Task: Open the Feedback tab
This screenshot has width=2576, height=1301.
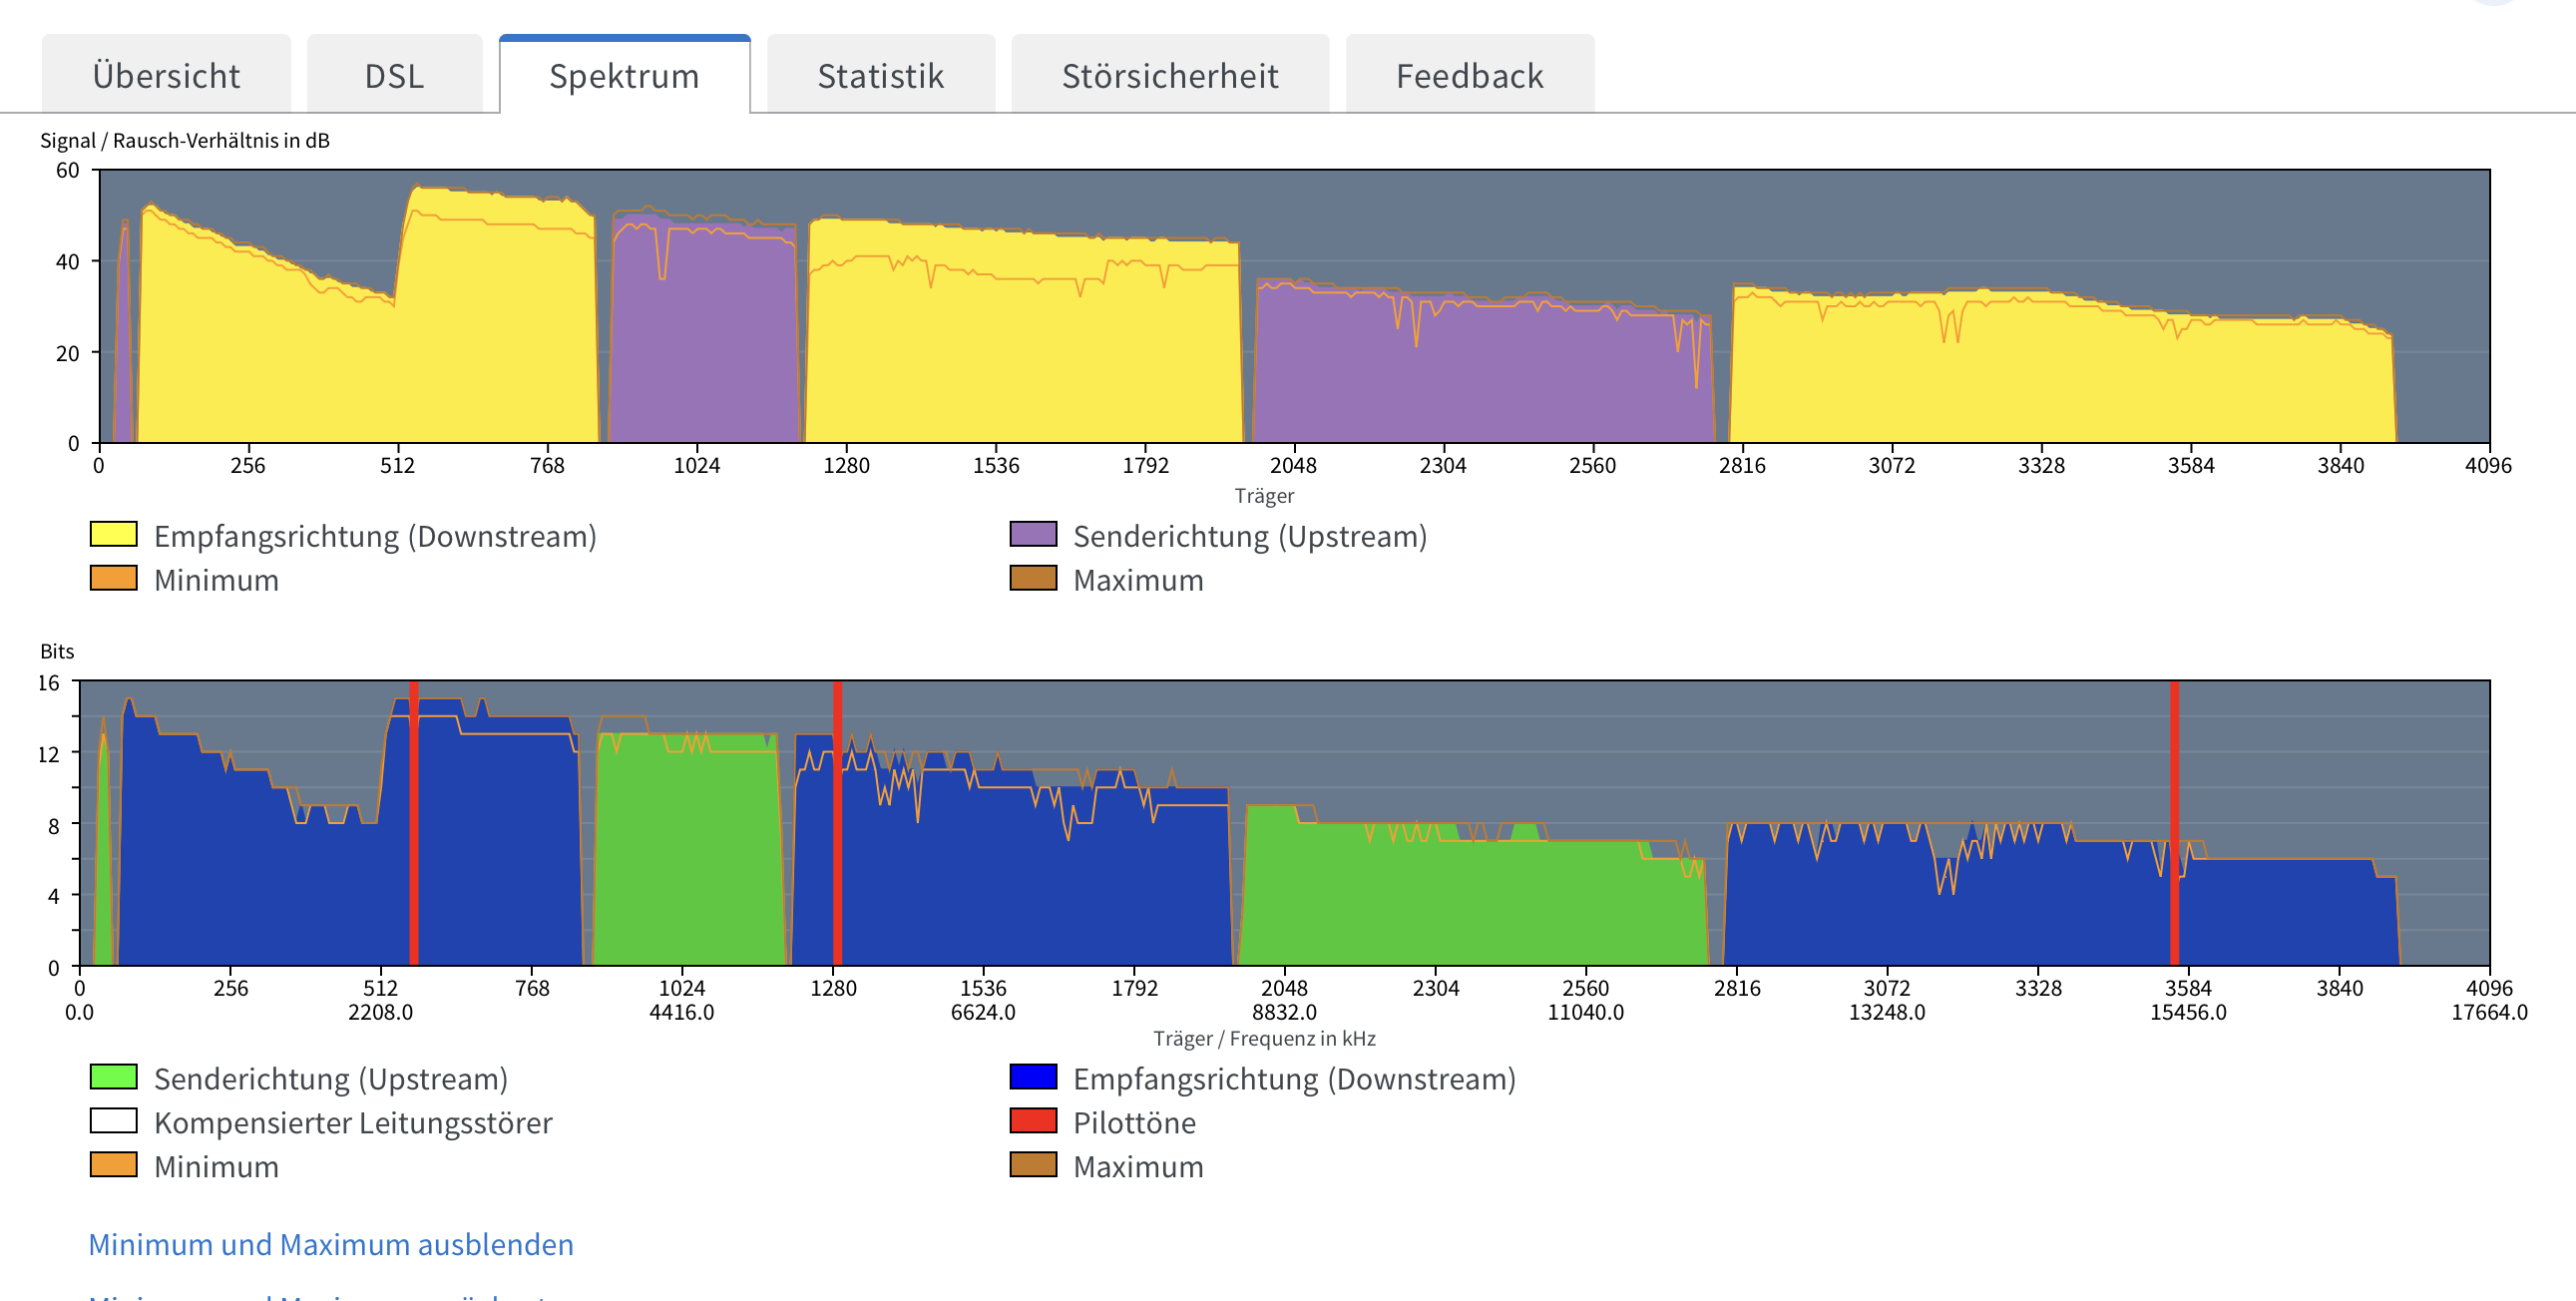Action: click(1469, 76)
